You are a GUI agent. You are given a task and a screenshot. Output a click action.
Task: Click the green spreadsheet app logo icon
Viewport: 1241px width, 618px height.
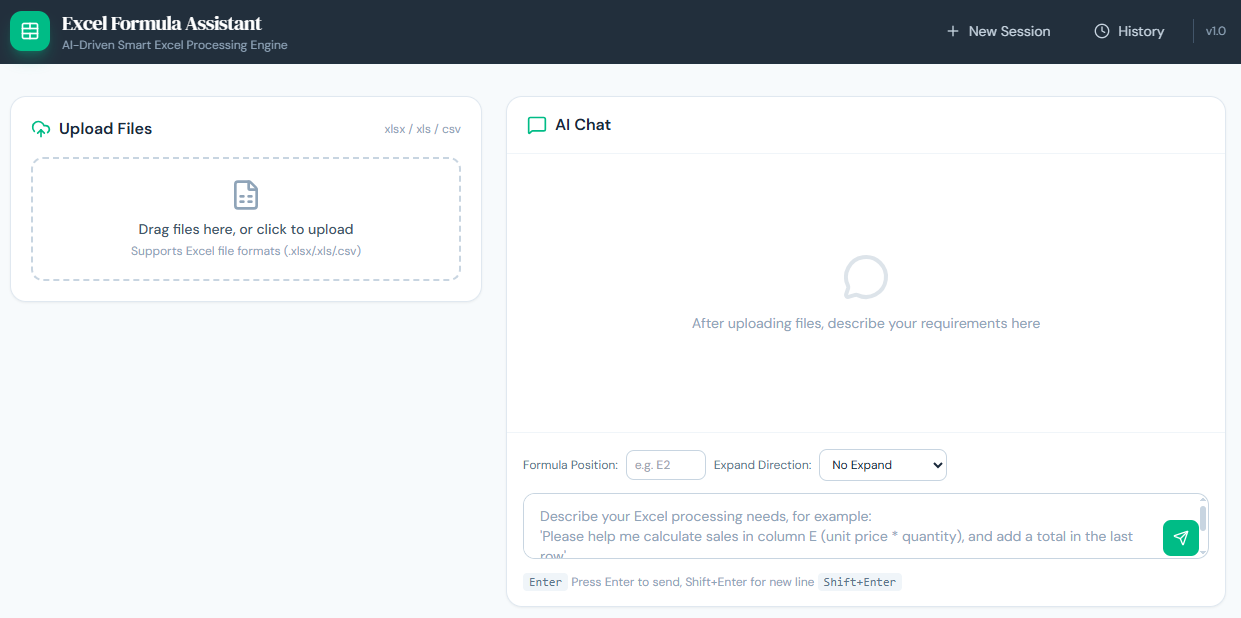pos(30,31)
